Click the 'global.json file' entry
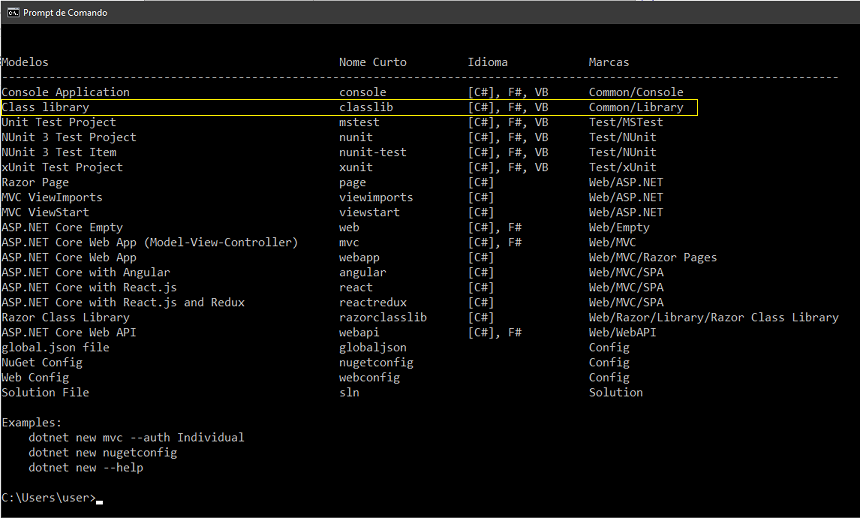Screen dimensions: 860x518 coord(55,347)
